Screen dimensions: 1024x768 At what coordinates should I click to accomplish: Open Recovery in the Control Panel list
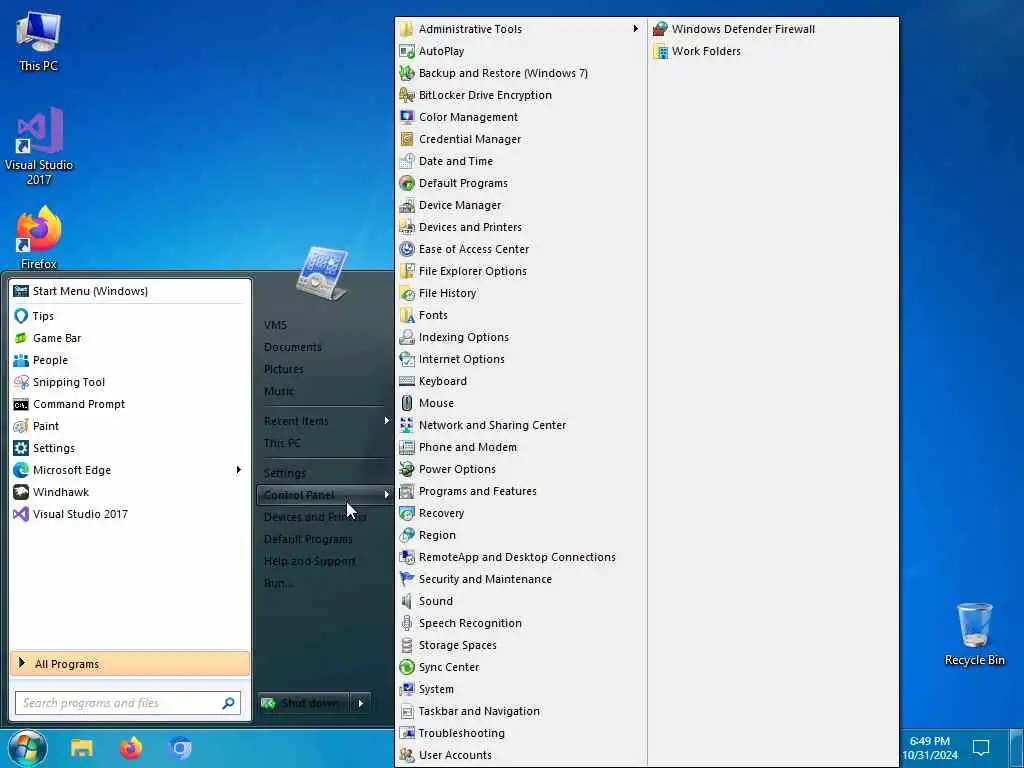(520, 513)
